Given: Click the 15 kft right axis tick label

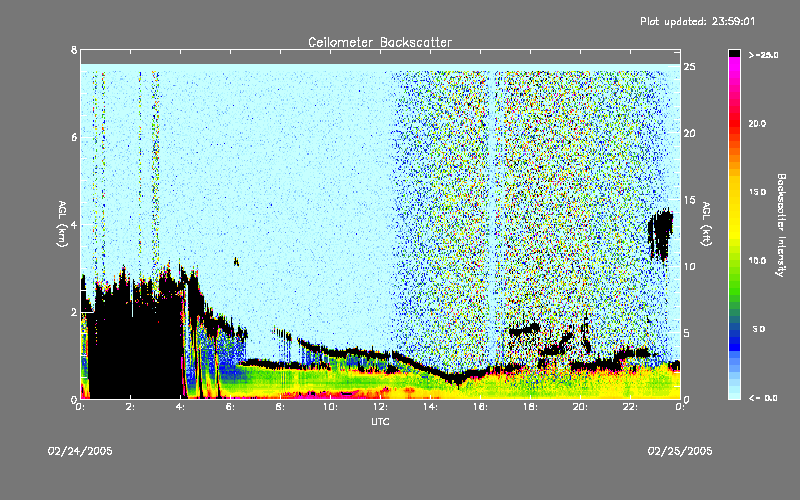Looking at the screenshot, I should pos(690,200).
